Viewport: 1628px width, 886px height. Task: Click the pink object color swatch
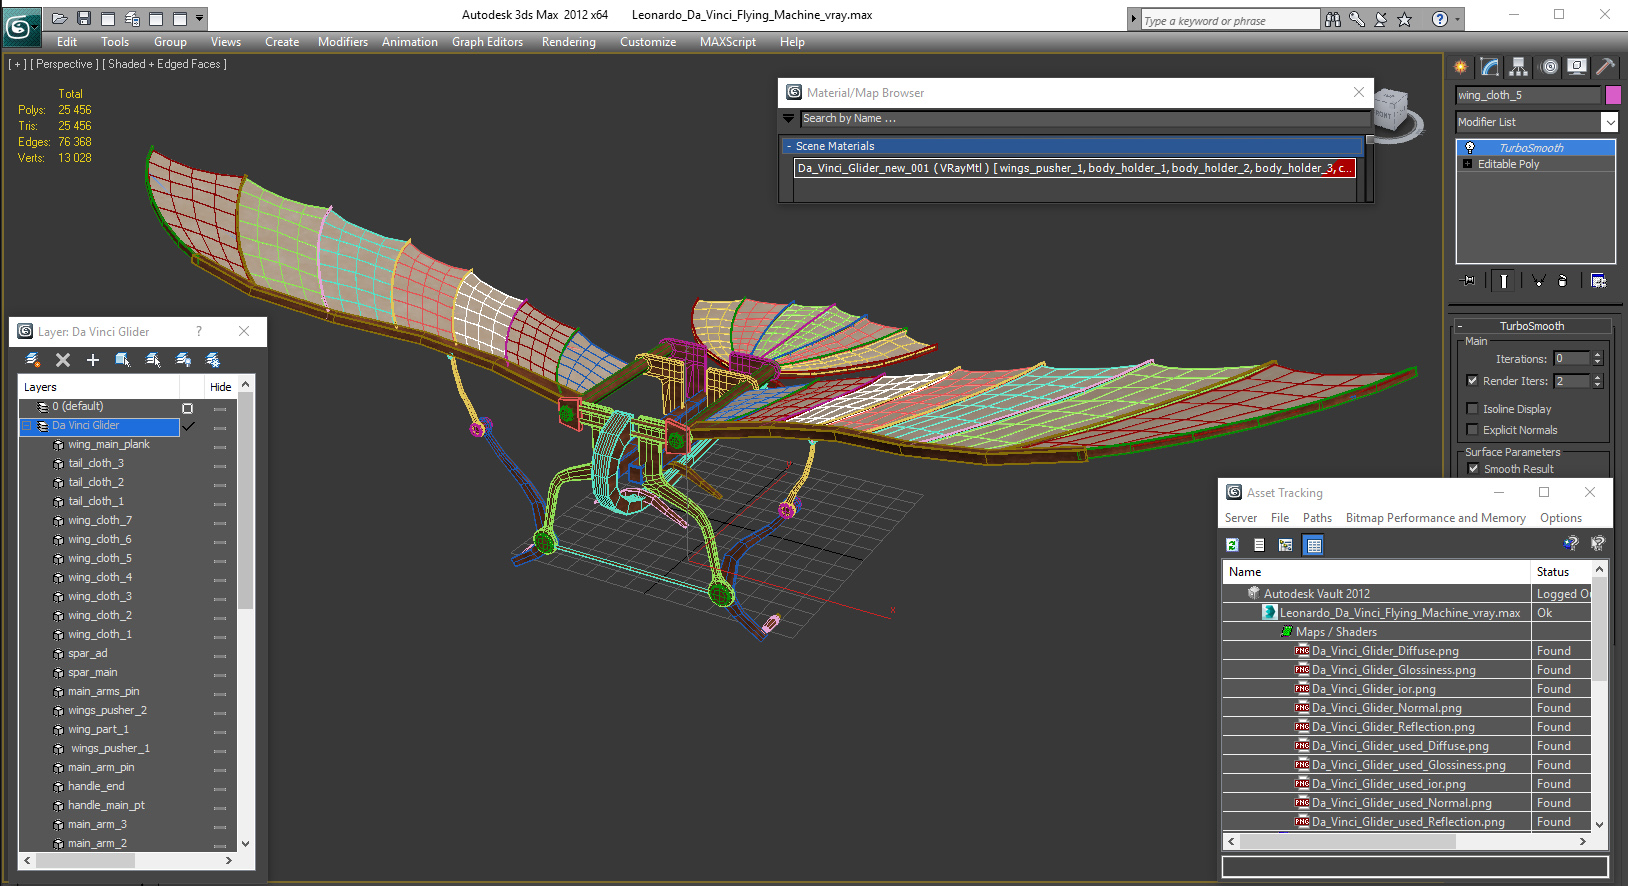point(1612,95)
